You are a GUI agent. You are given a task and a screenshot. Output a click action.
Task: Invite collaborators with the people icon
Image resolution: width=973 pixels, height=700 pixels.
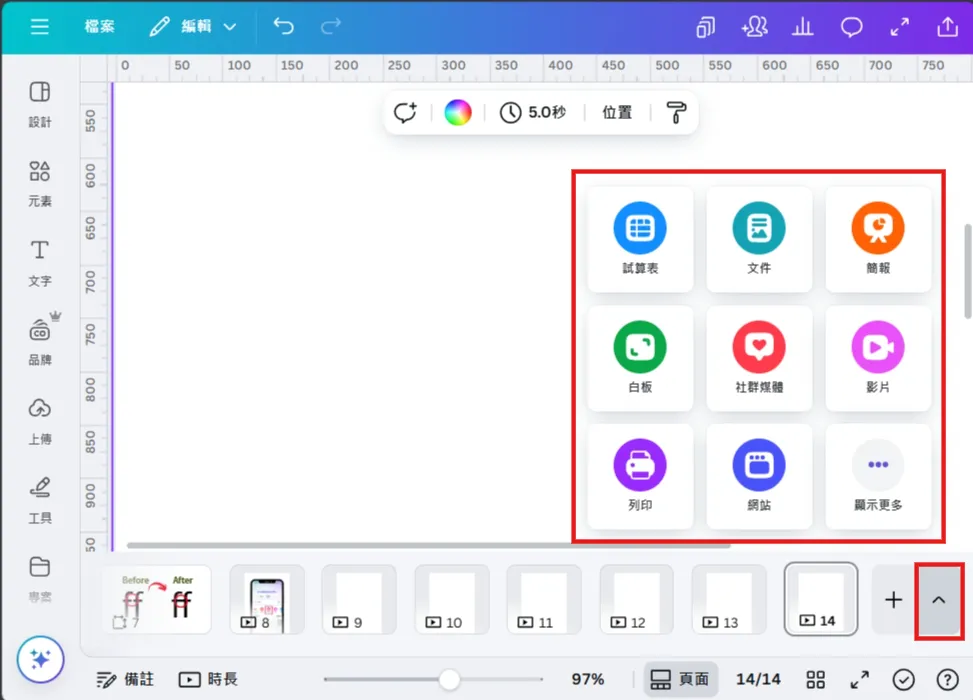pyautogui.click(x=754, y=27)
